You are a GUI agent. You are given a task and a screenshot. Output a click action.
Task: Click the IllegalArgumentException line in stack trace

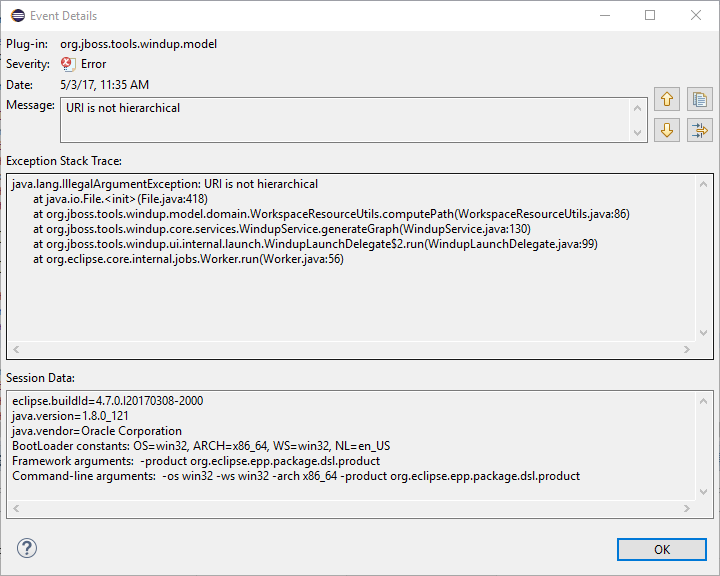[165, 184]
